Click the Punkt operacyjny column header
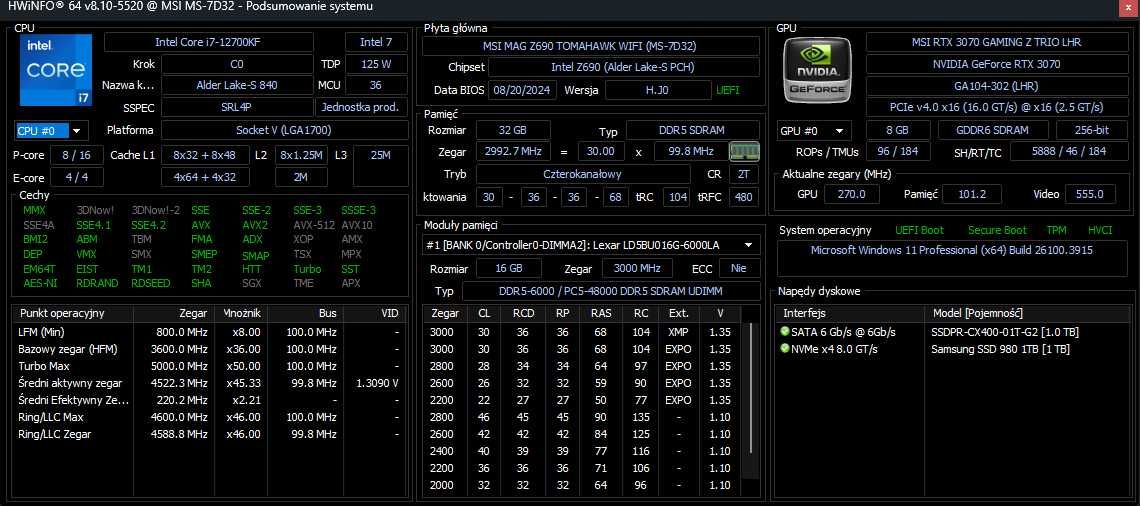The image size is (1140, 506). [73, 313]
